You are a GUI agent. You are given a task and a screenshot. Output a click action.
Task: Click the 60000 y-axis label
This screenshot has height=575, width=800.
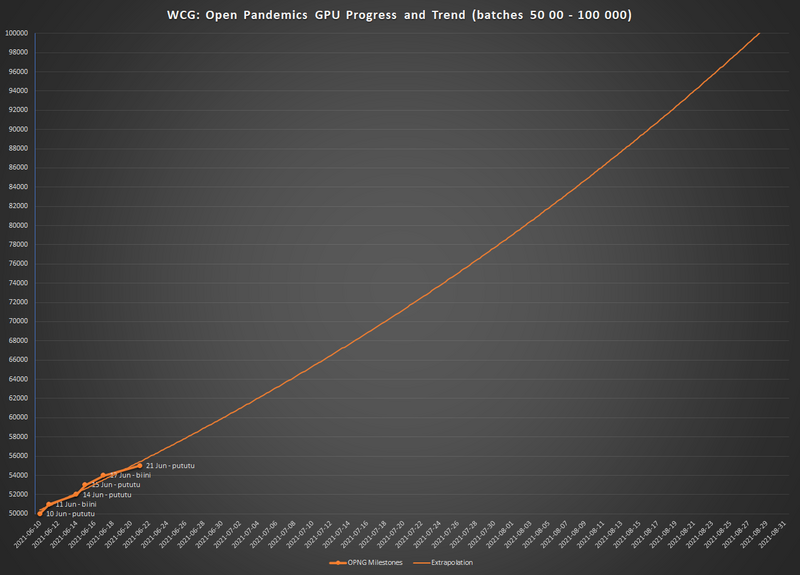click(x=18, y=418)
